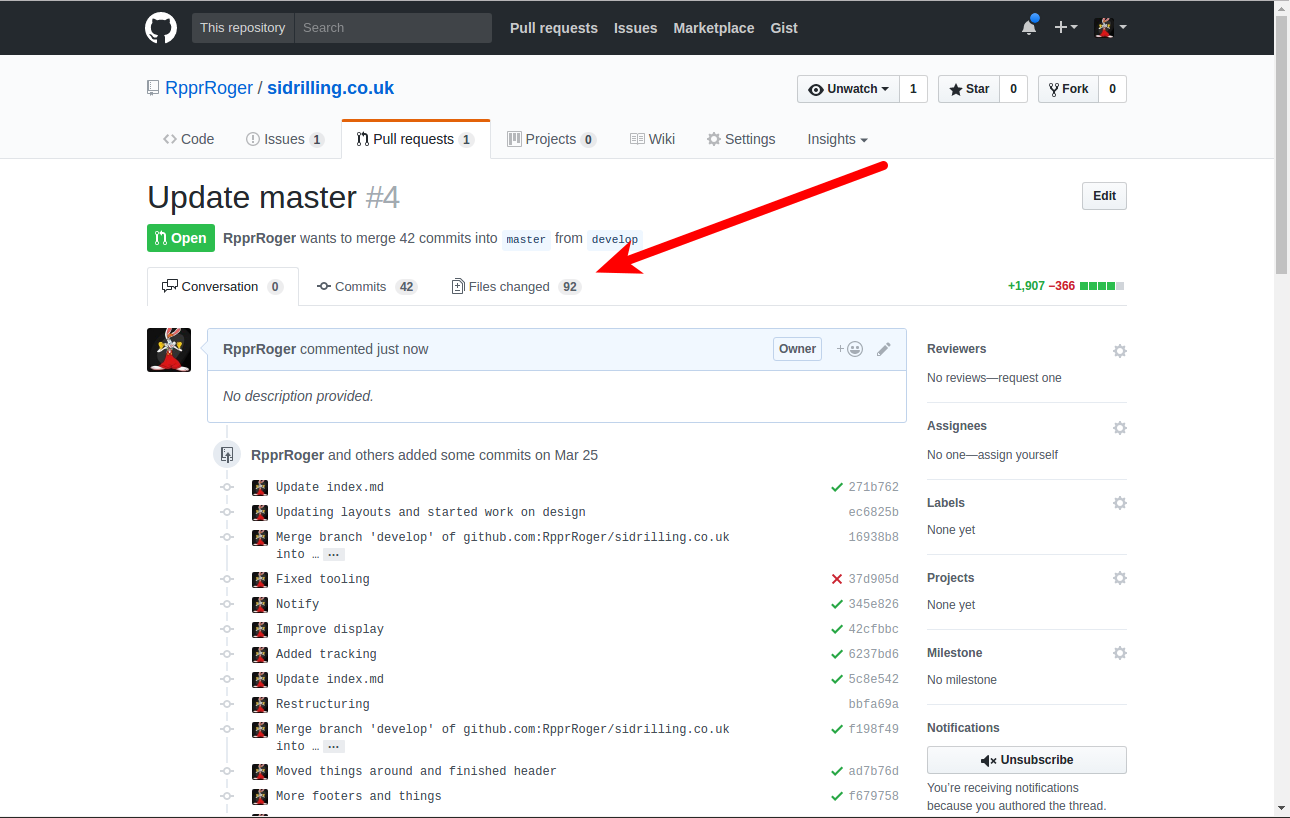The width and height of the screenshot is (1290, 818).
Task: View status check for commit ad7b76d
Action: (x=837, y=771)
